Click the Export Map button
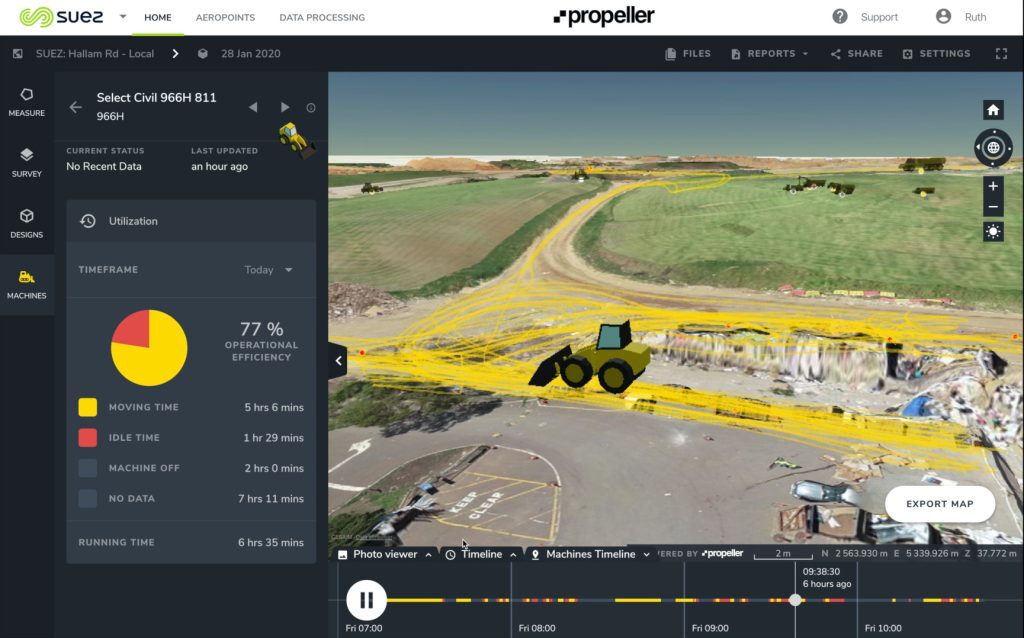The height and width of the screenshot is (638, 1024). (x=938, y=504)
